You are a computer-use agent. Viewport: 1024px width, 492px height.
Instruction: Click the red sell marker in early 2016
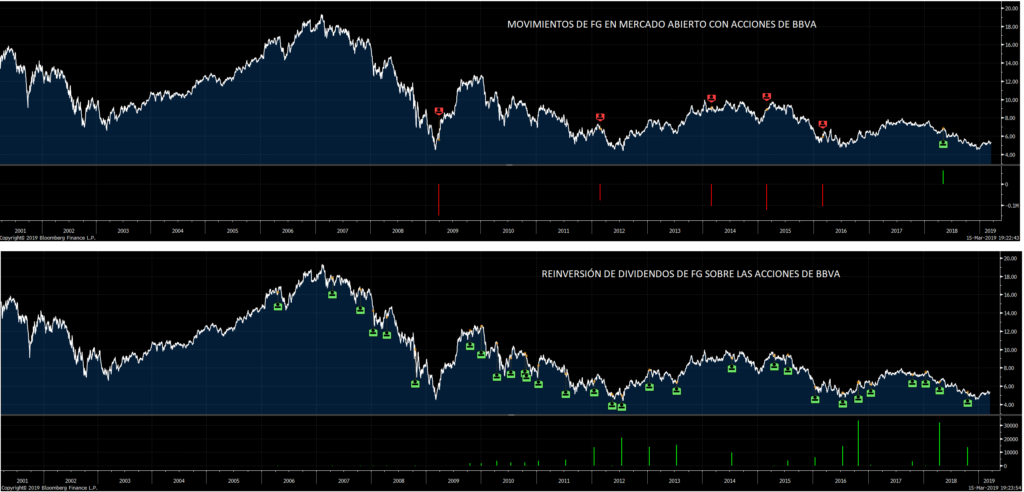coord(823,124)
